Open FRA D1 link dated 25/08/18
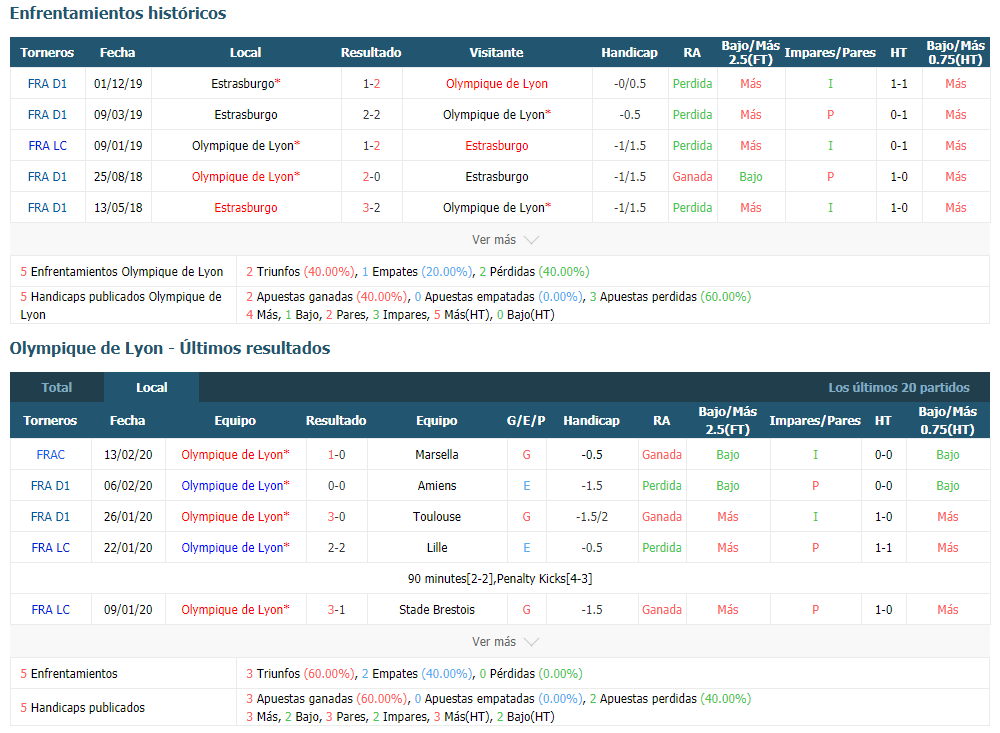Image resolution: width=1000 pixels, height=733 pixels. click(47, 177)
